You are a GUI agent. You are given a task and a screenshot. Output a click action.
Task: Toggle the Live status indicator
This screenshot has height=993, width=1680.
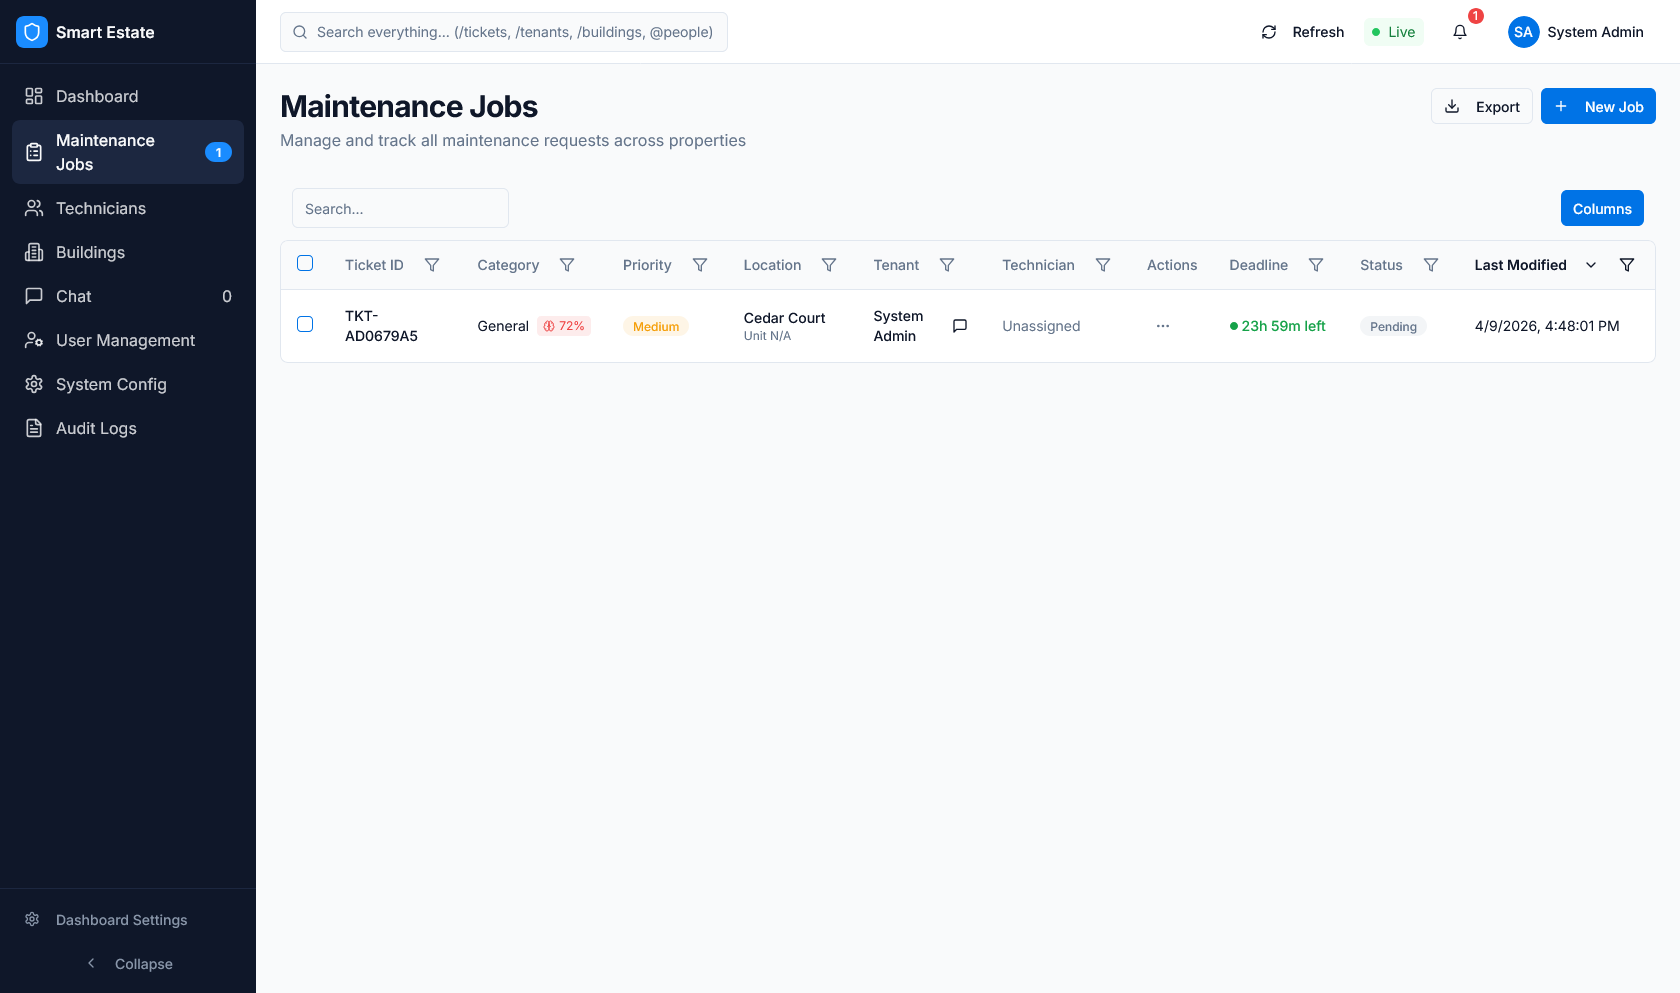[1393, 32]
